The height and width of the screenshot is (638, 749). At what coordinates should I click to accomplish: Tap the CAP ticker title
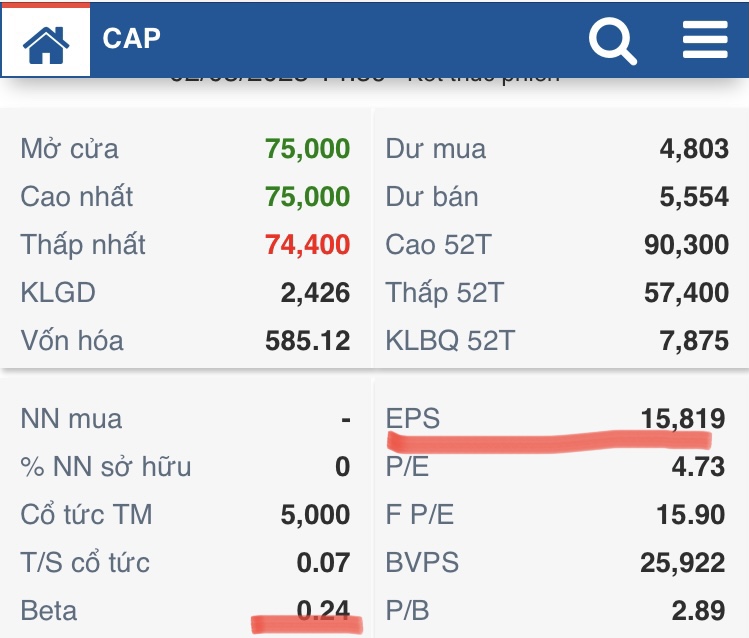(131, 39)
